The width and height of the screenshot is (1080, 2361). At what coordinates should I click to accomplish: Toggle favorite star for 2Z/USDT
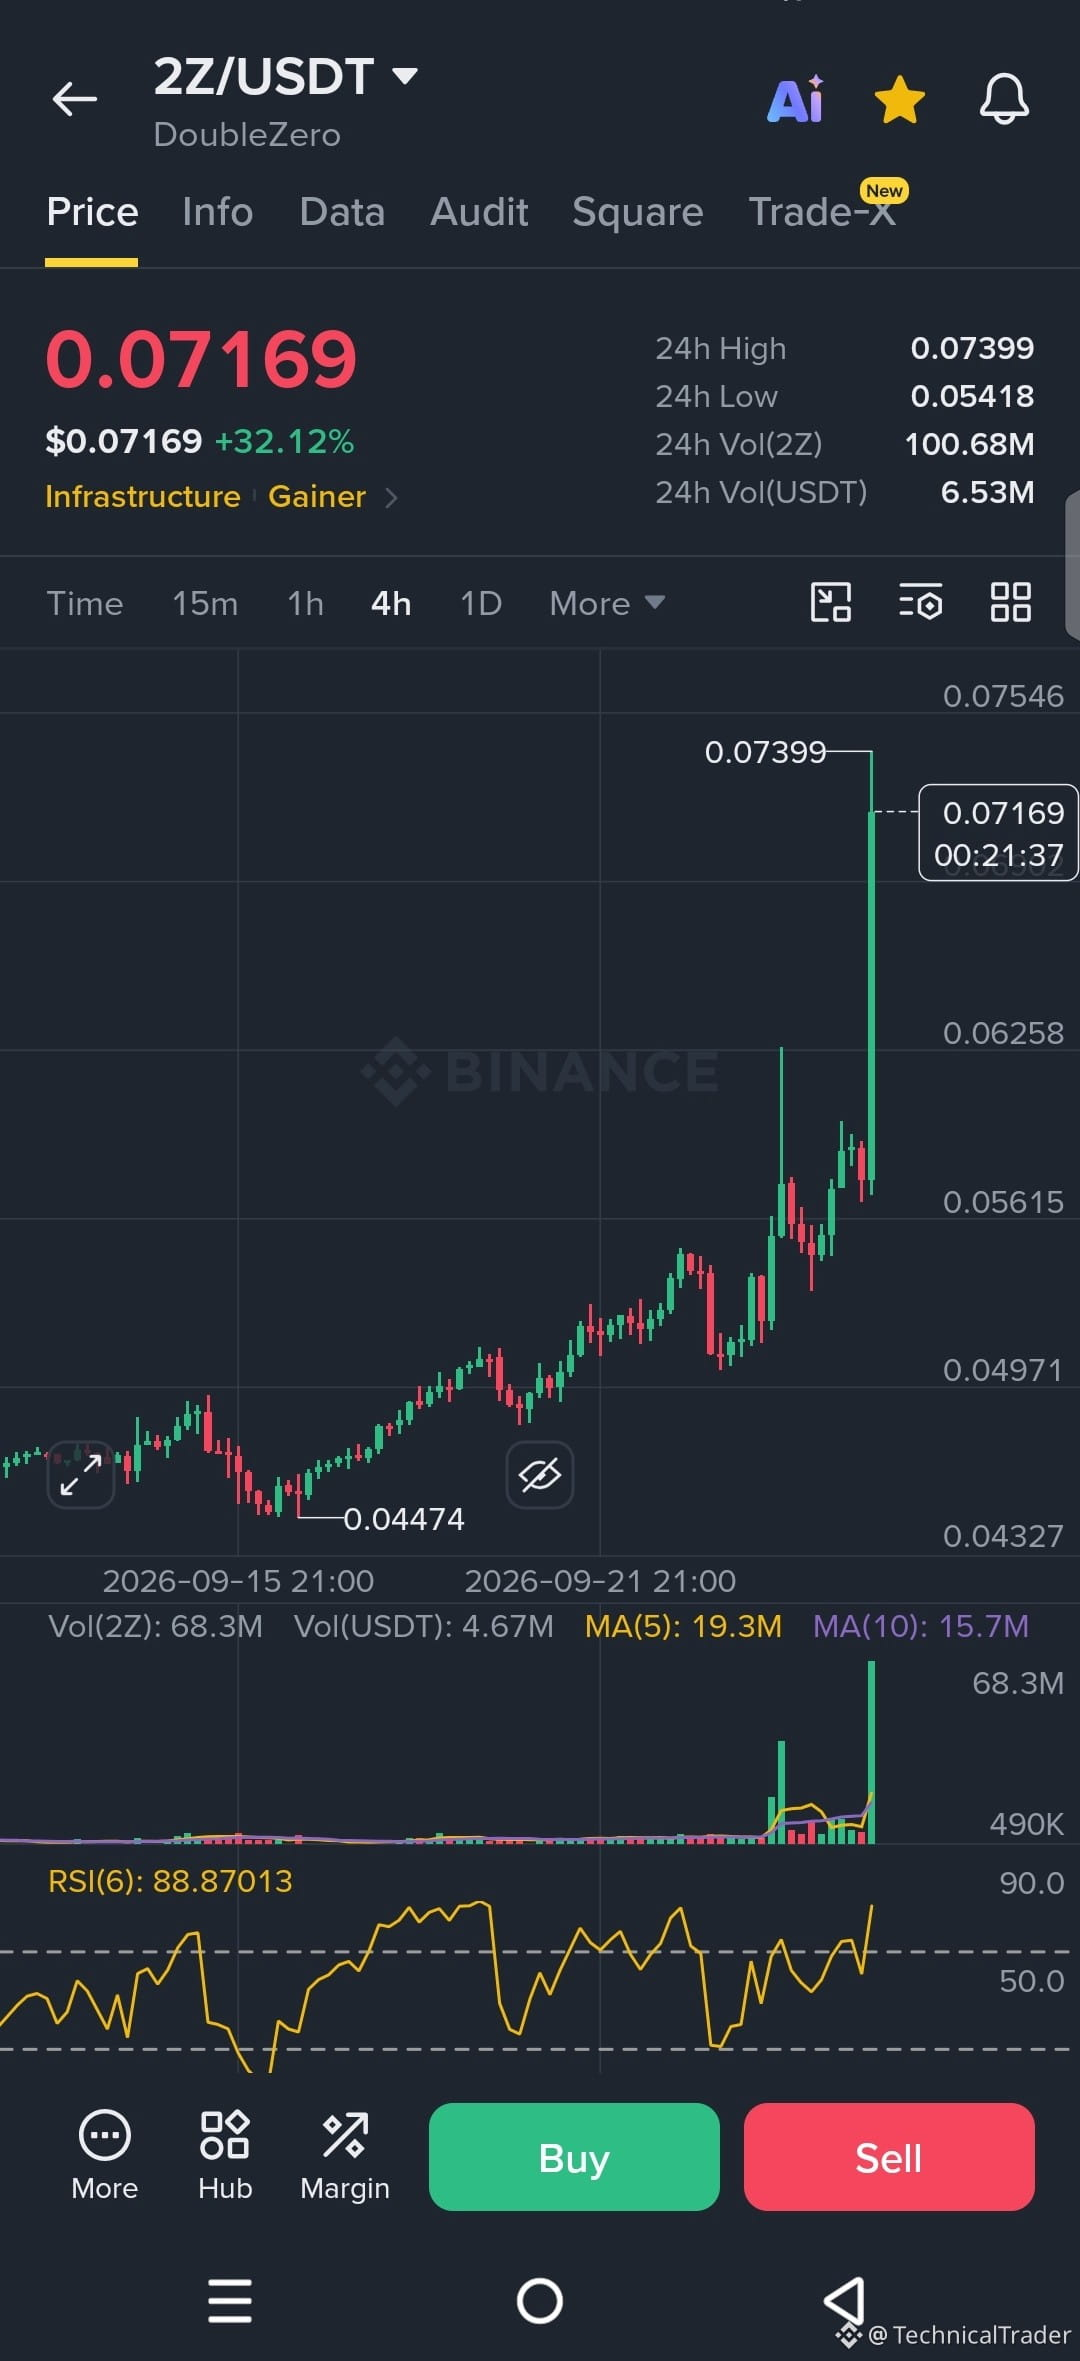pyautogui.click(x=900, y=100)
